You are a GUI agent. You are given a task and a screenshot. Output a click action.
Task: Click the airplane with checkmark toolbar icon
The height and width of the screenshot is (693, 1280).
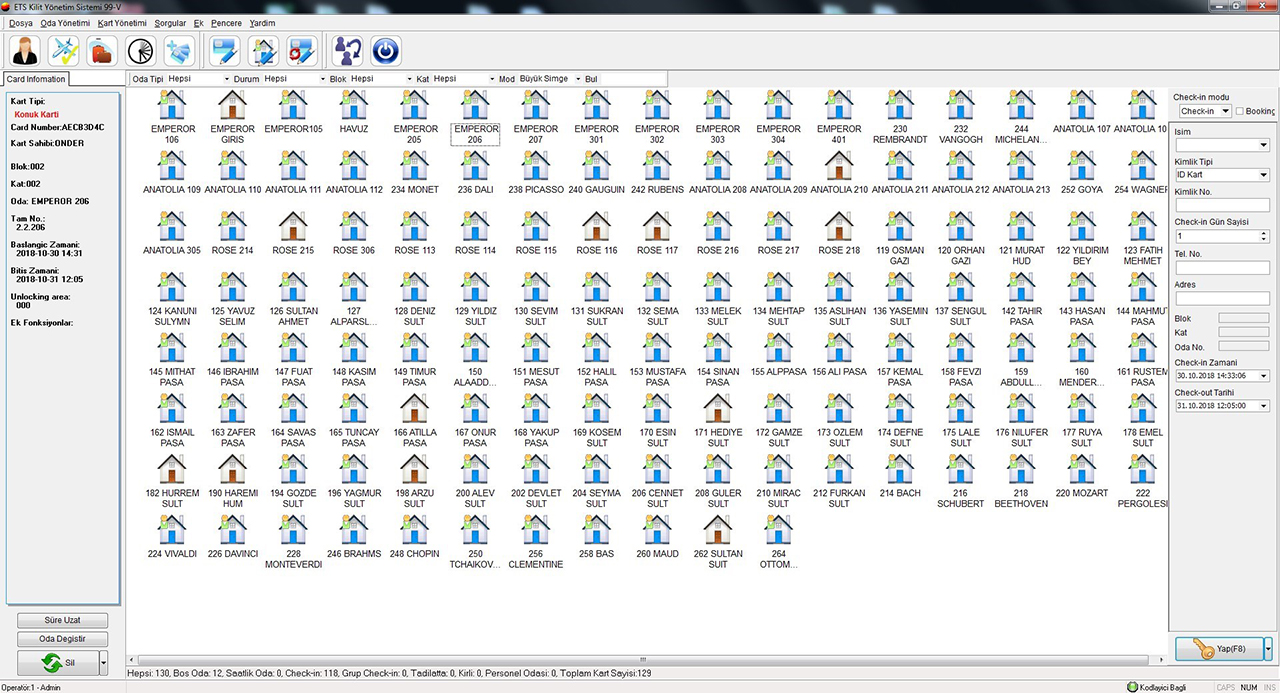click(63, 50)
